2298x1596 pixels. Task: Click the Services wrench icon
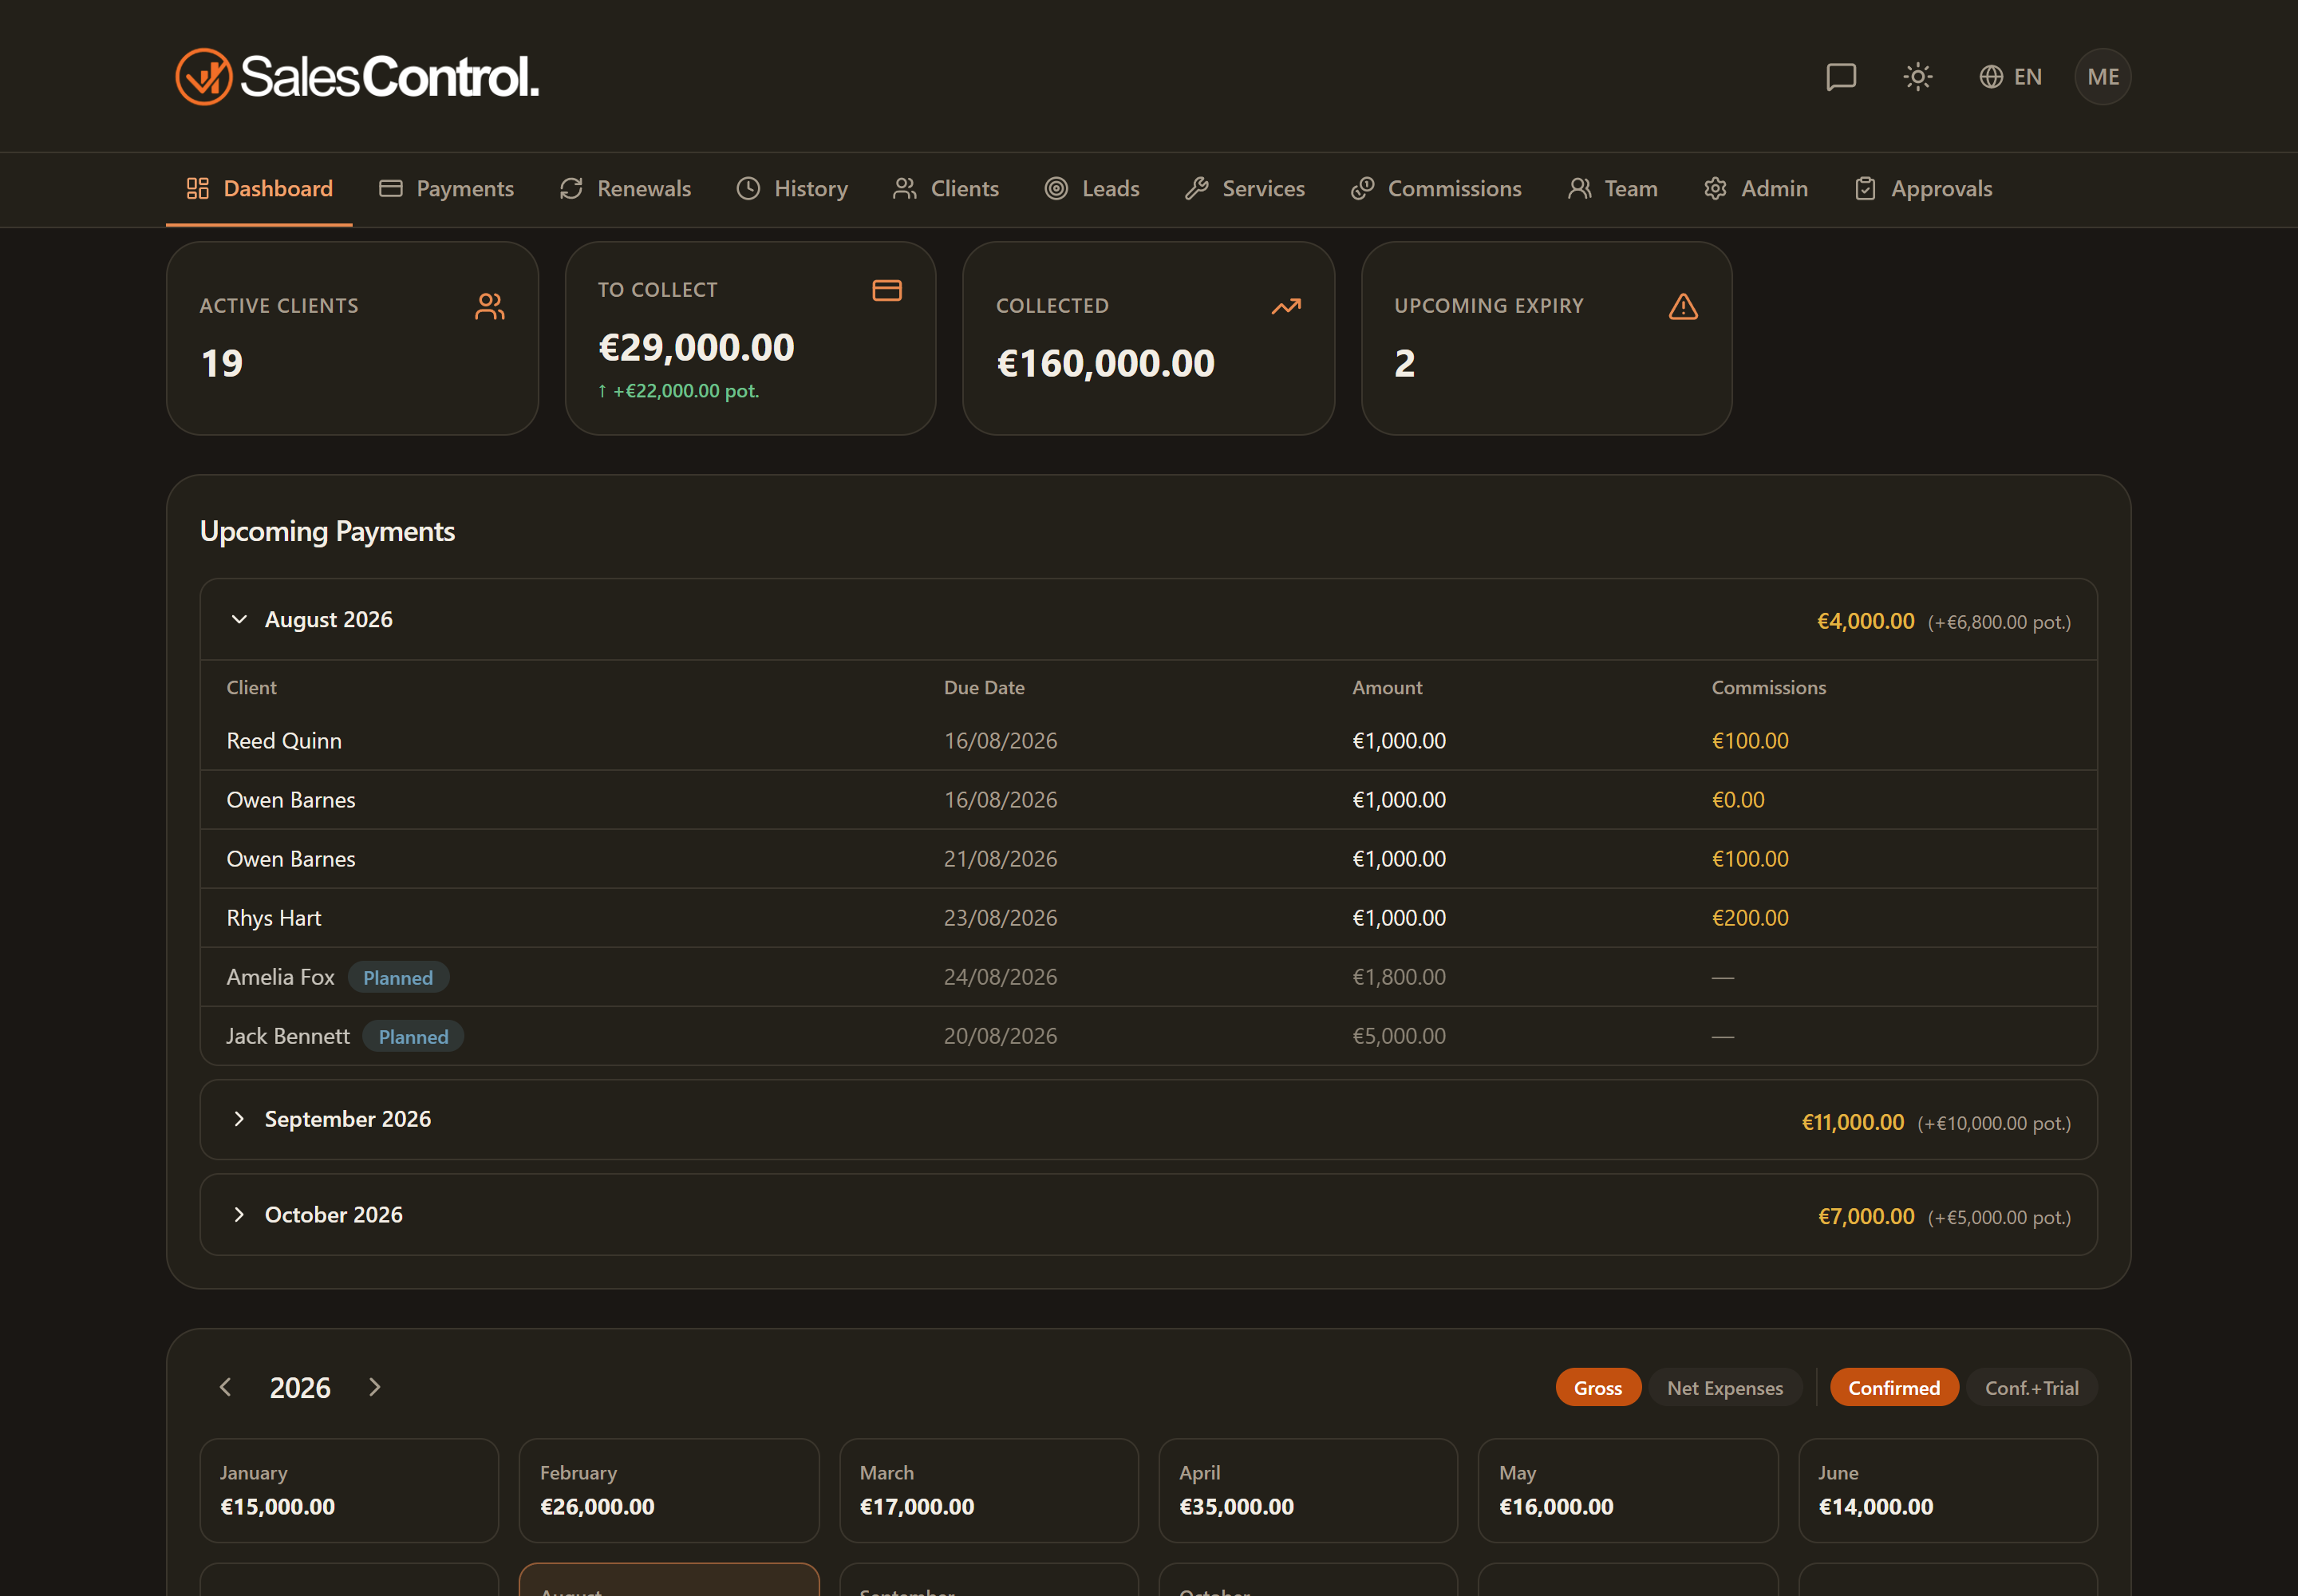[1197, 188]
